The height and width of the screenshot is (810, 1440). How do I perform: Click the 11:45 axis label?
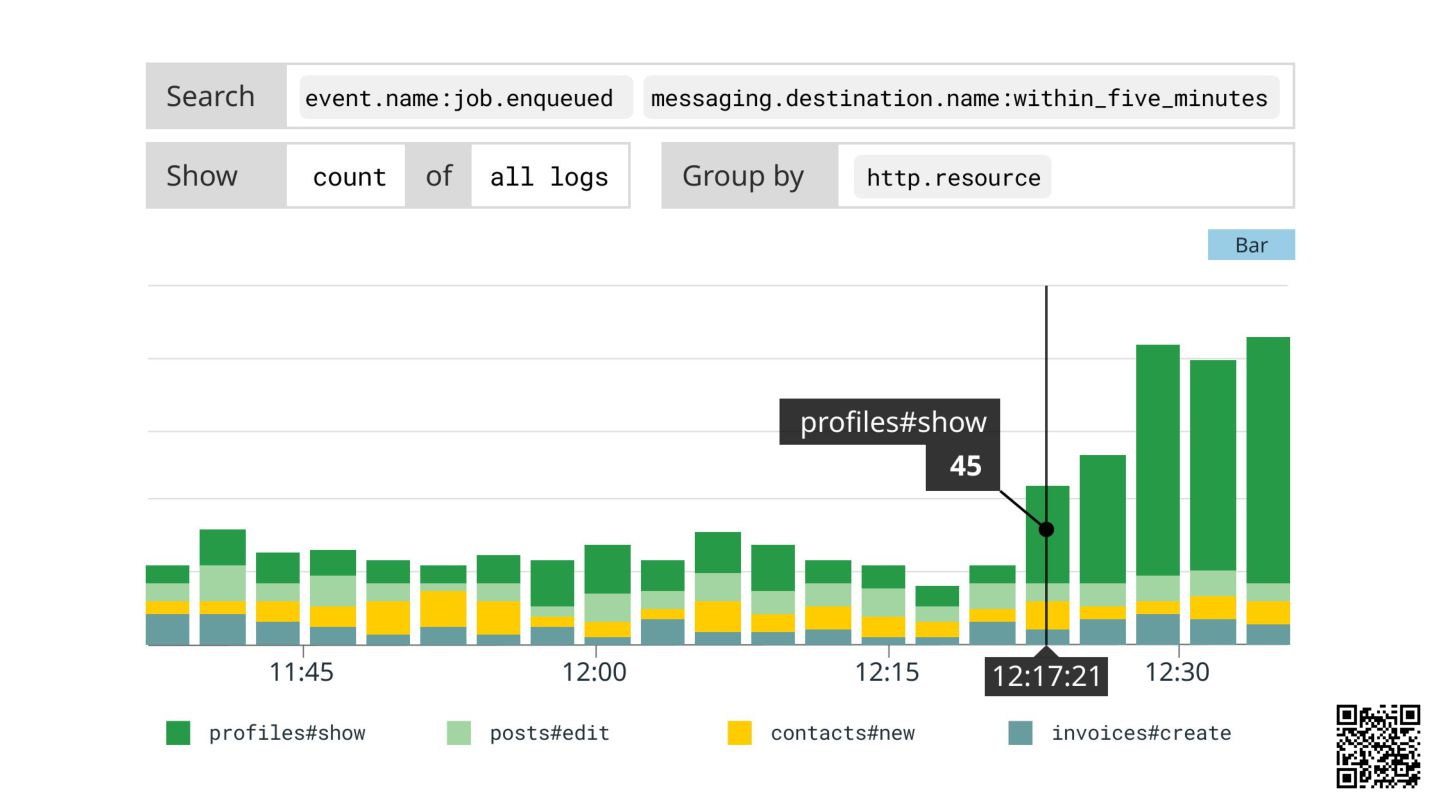(x=302, y=672)
